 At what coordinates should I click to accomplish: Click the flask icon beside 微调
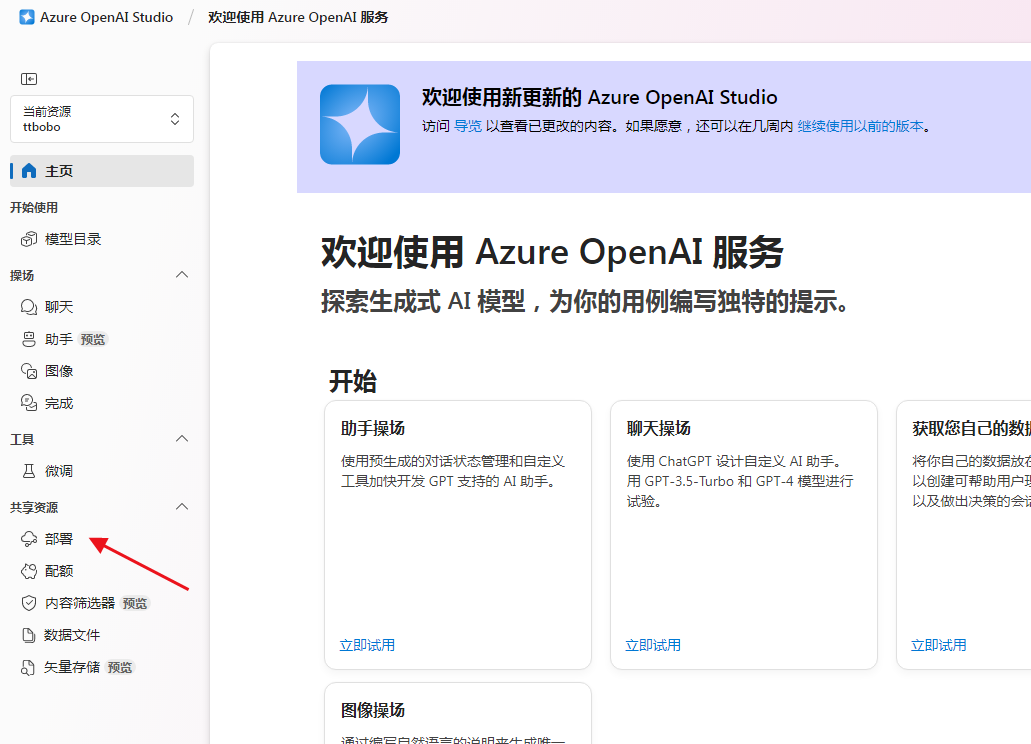[29, 471]
